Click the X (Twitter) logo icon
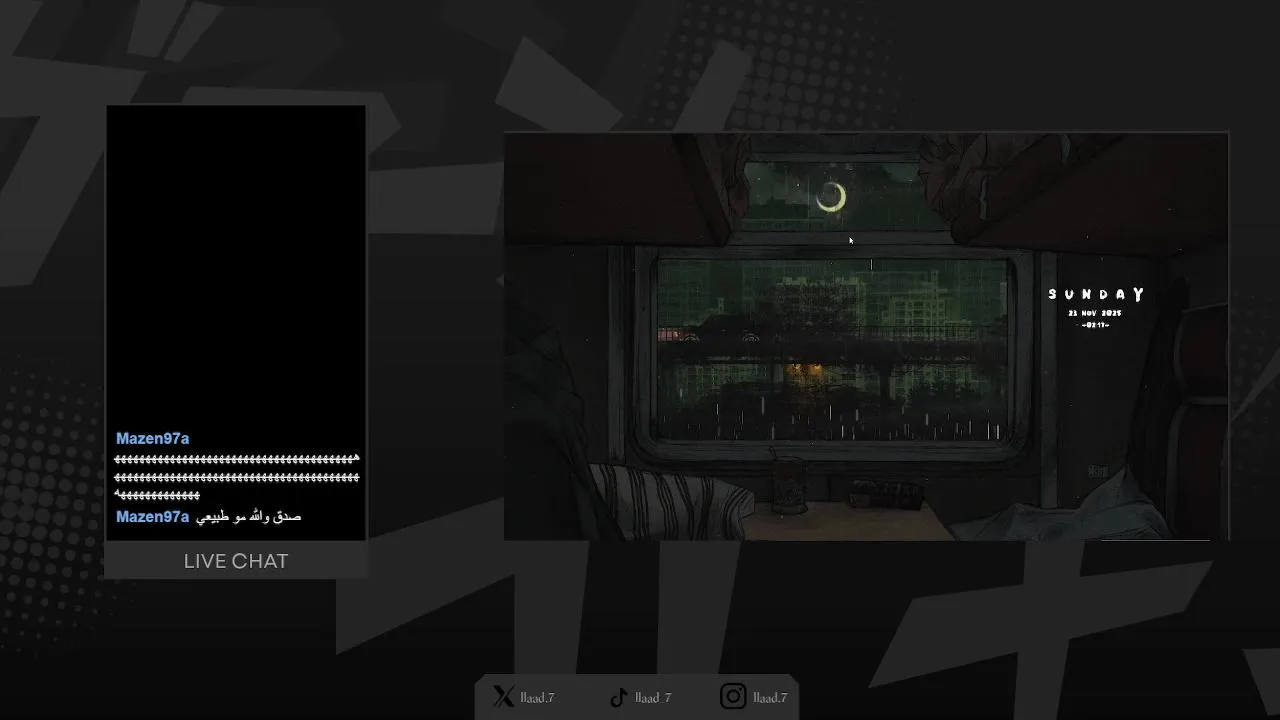The width and height of the screenshot is (1280, 720). coord(503,697)
